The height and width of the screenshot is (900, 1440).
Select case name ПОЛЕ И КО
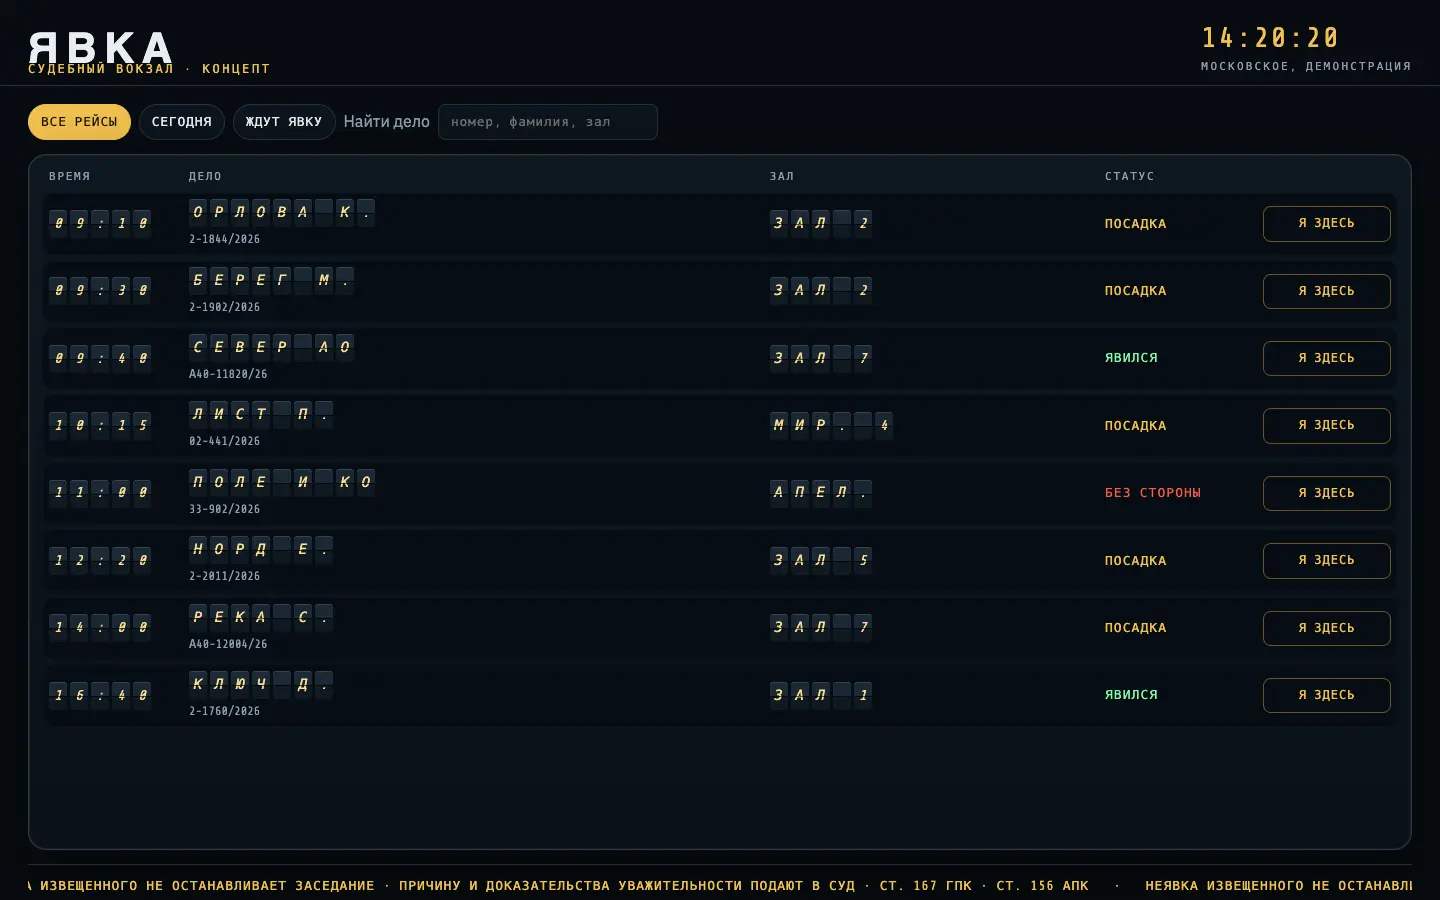tap(282, 482)
